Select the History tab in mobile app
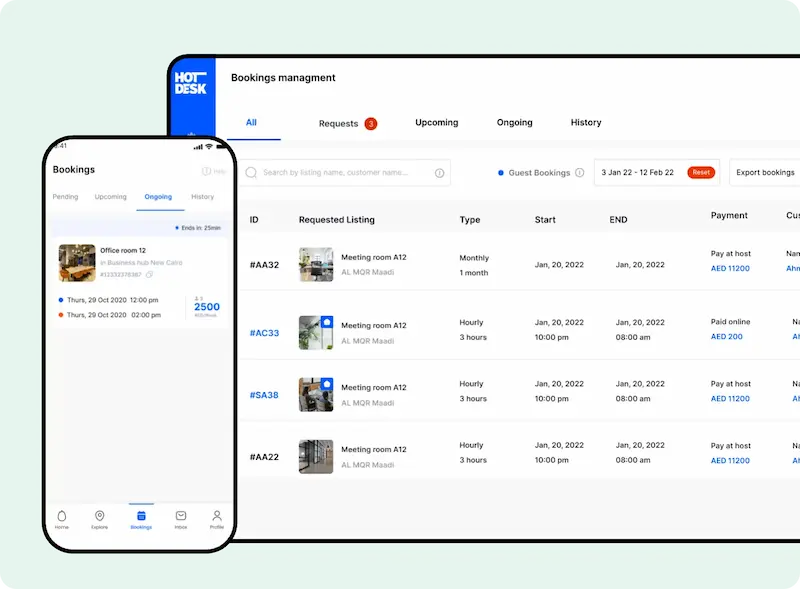800x589 pixels. 202,197
